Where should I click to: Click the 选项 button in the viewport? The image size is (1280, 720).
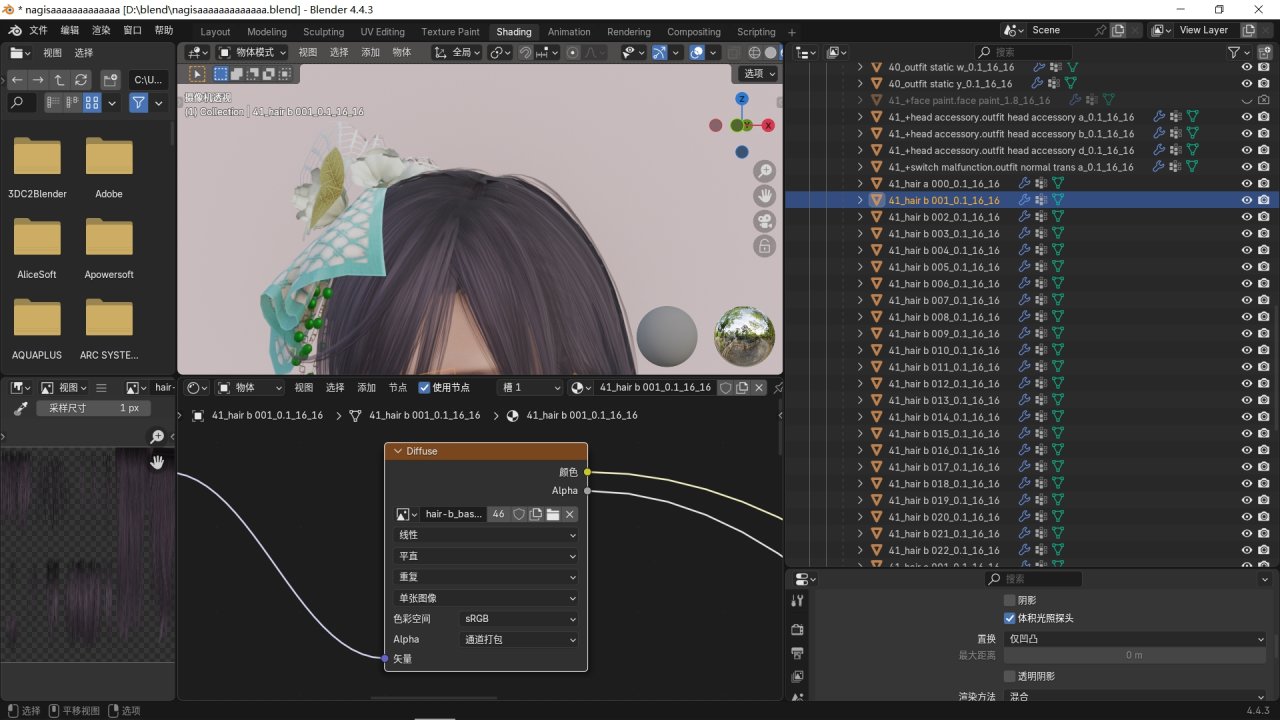pyautogui.click(x=758, y=74)
